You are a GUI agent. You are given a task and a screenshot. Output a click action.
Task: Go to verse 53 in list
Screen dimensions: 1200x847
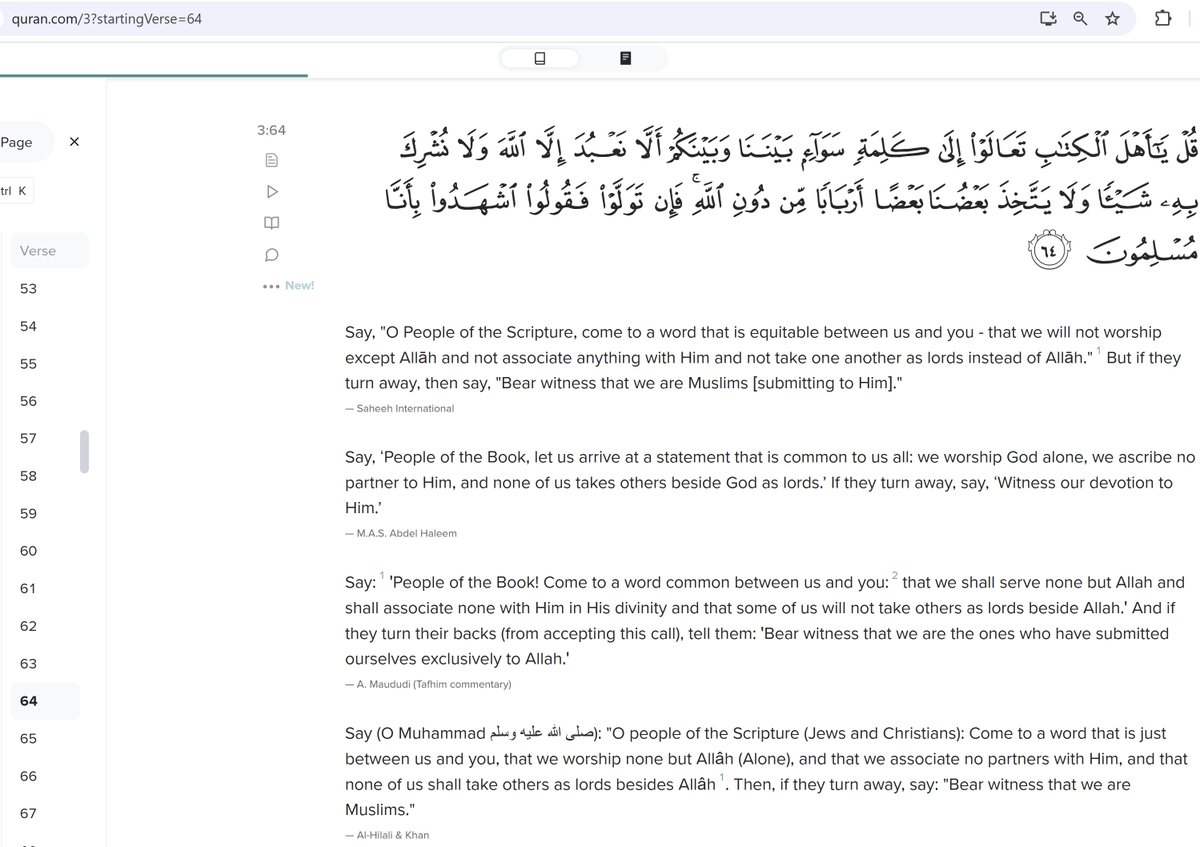click(28, 289)
